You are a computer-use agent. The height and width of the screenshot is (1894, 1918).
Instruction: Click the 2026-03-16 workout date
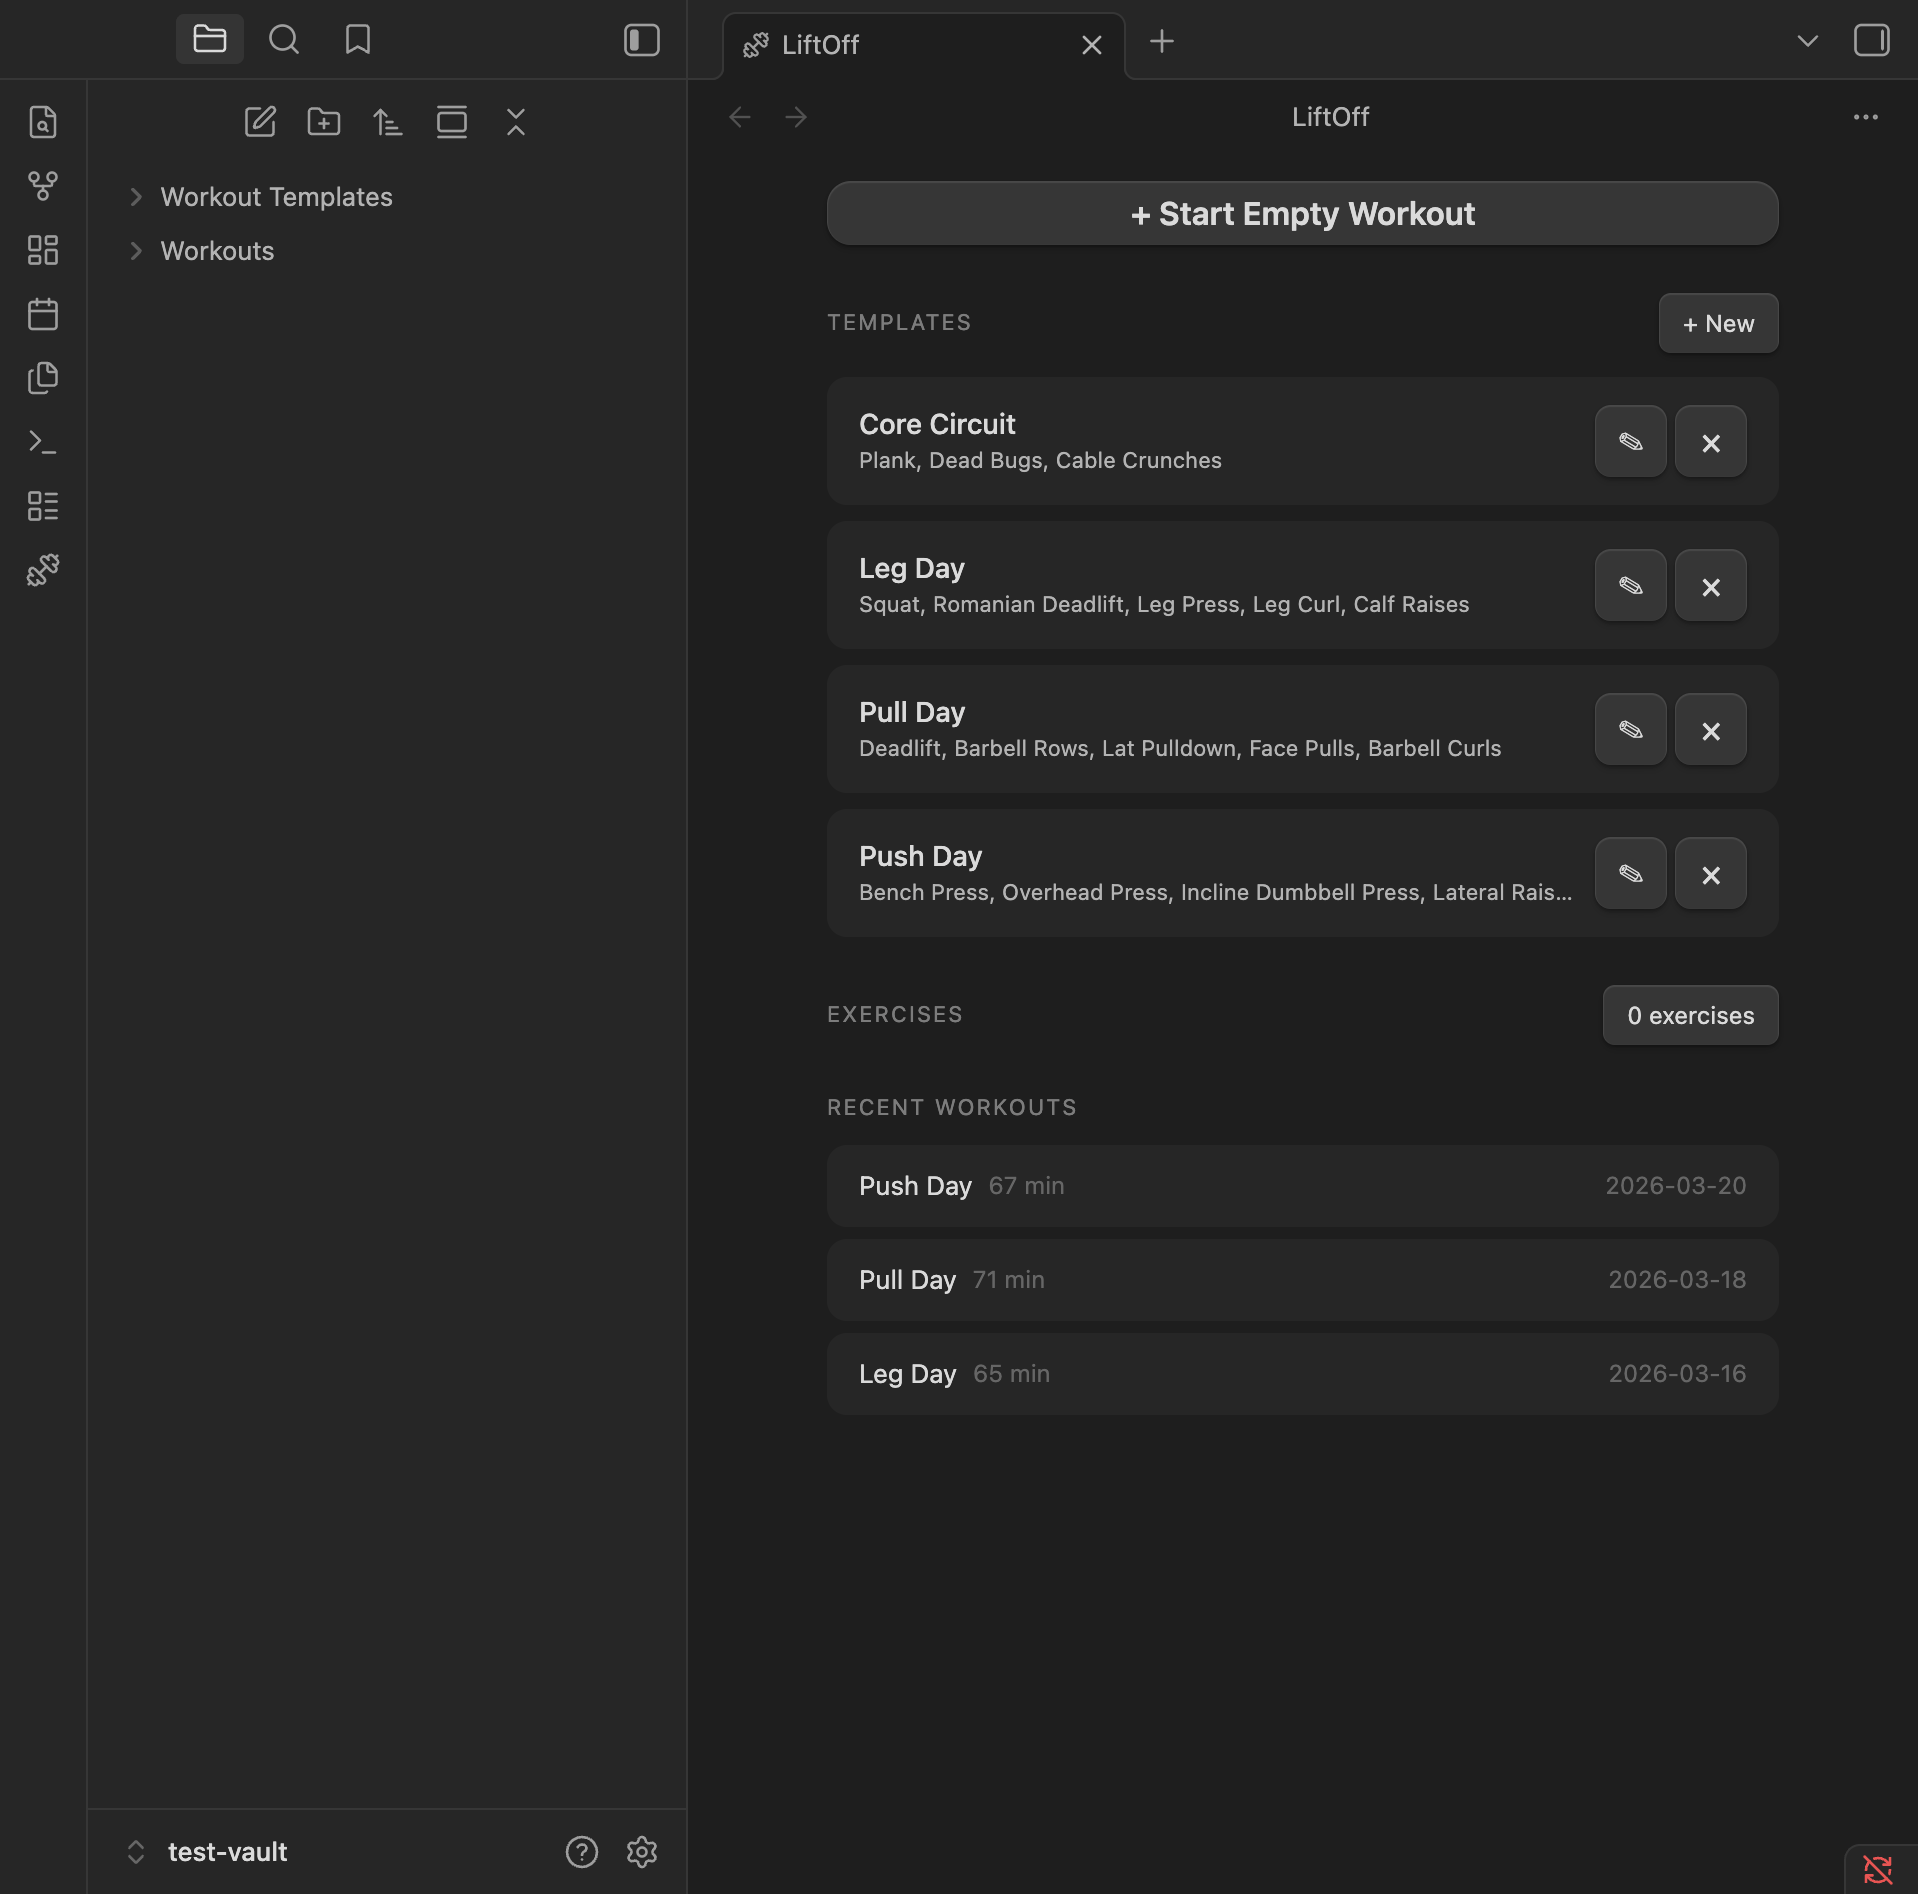(1677, 1374)
